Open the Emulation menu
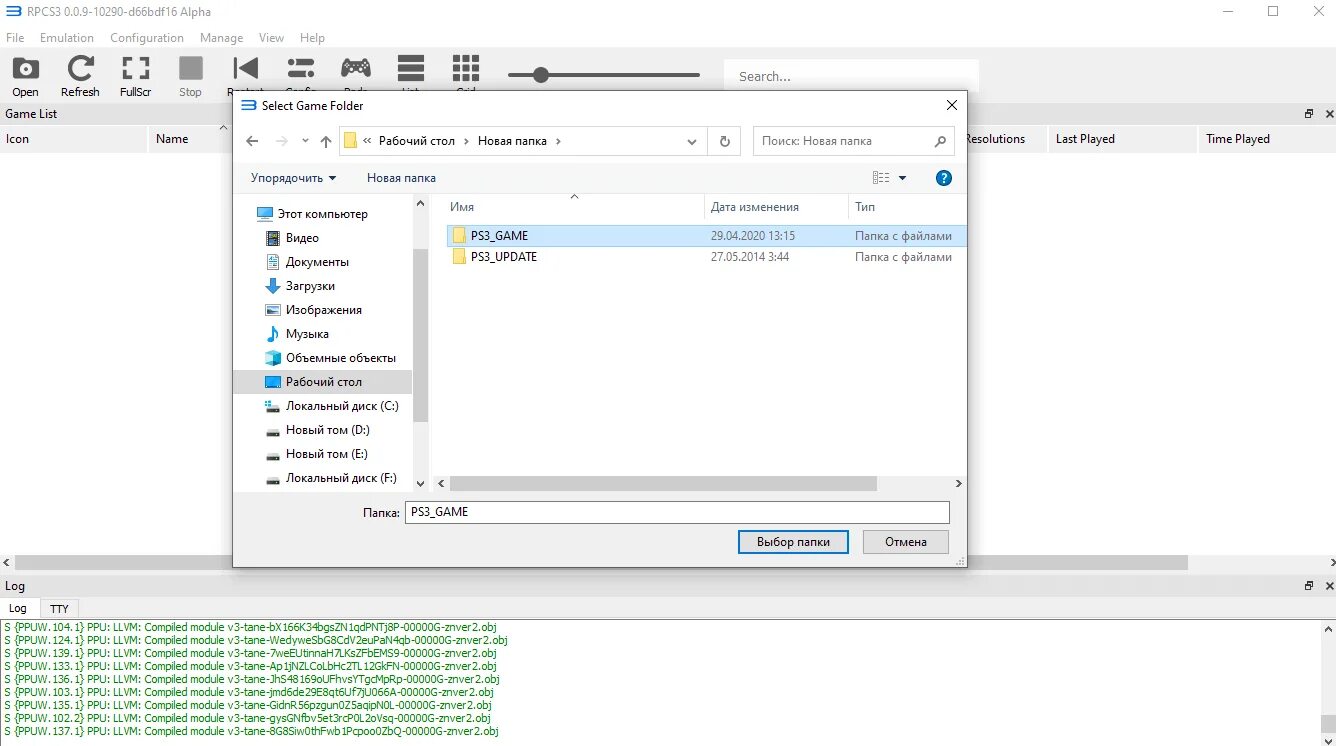 coord(67,38)
